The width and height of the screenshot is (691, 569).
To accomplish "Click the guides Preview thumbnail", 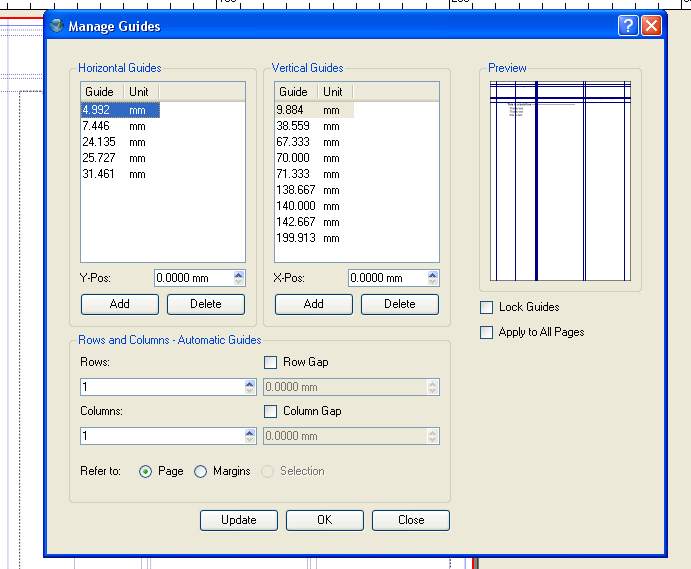I will pos(560,181).
